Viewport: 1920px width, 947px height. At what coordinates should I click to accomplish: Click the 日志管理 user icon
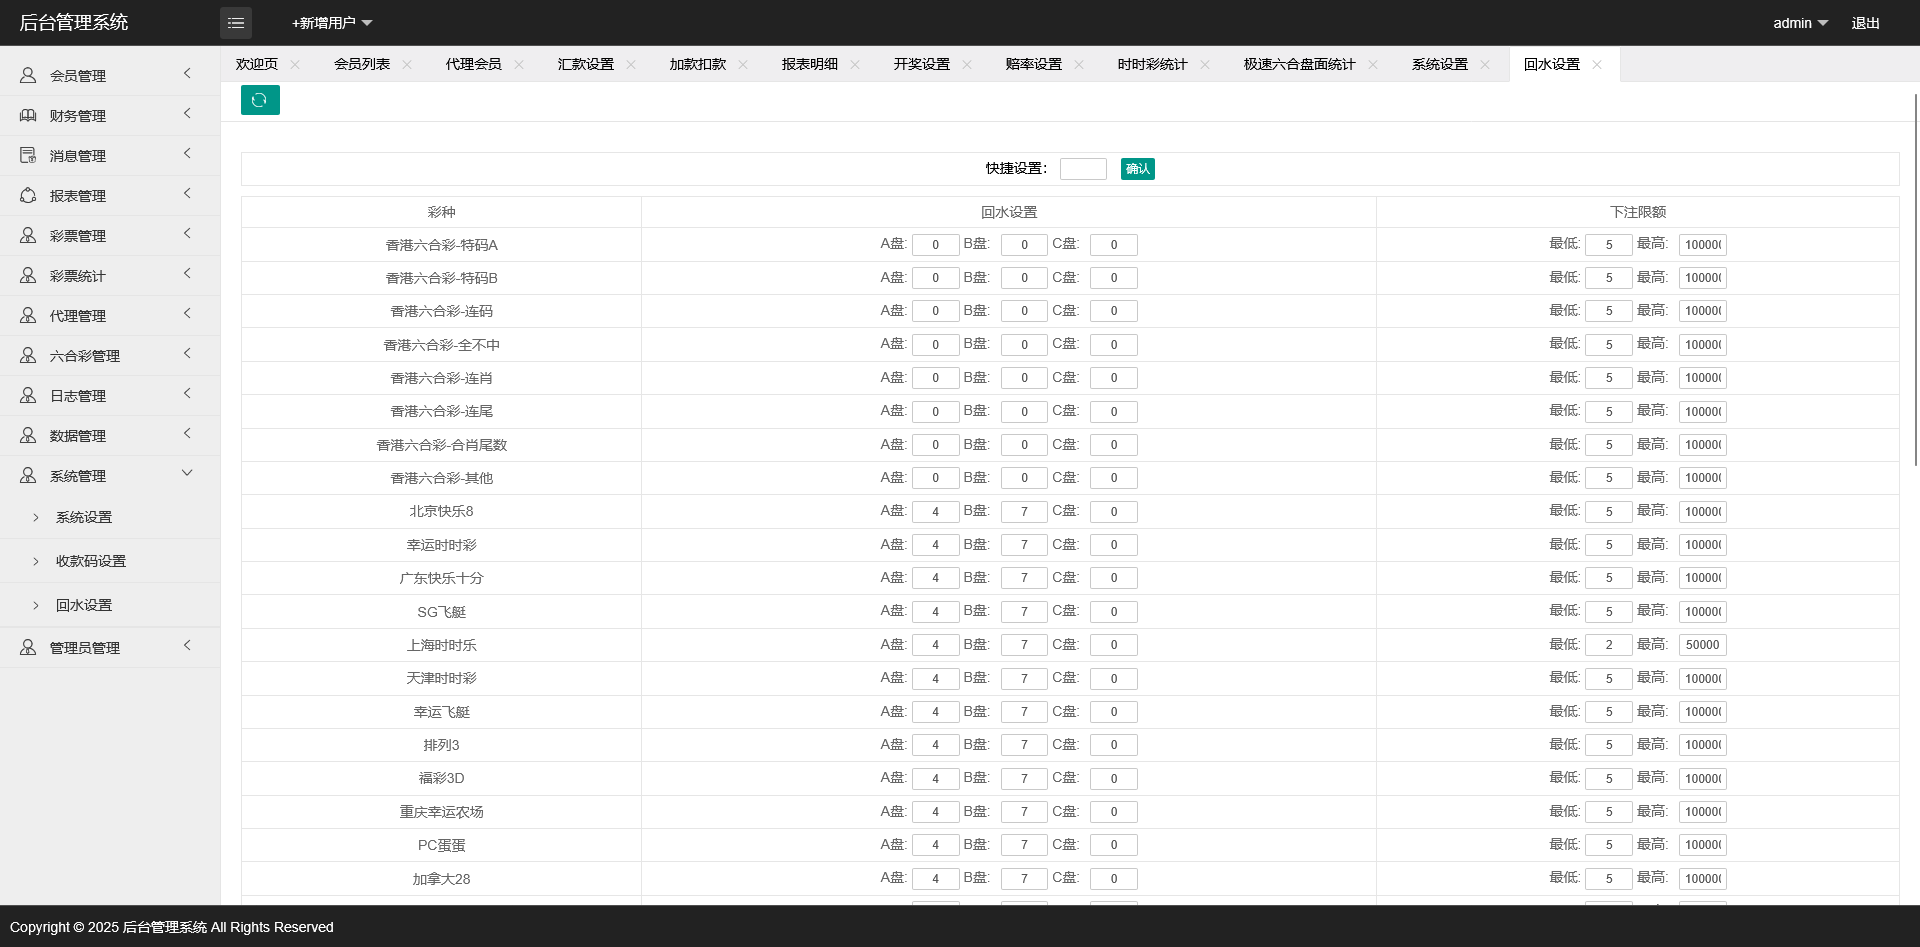click(28, 395)
